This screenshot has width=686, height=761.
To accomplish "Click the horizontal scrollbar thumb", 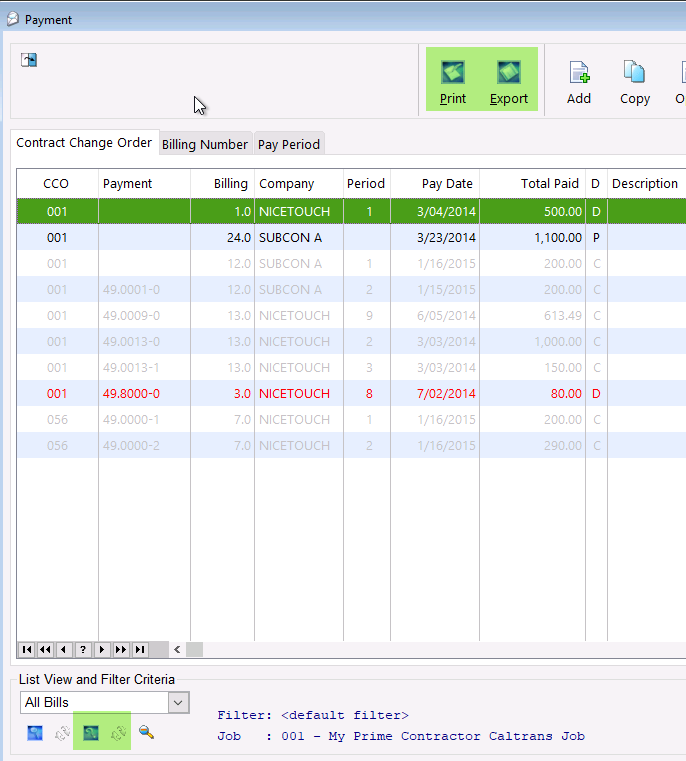I will click(194, 649).
